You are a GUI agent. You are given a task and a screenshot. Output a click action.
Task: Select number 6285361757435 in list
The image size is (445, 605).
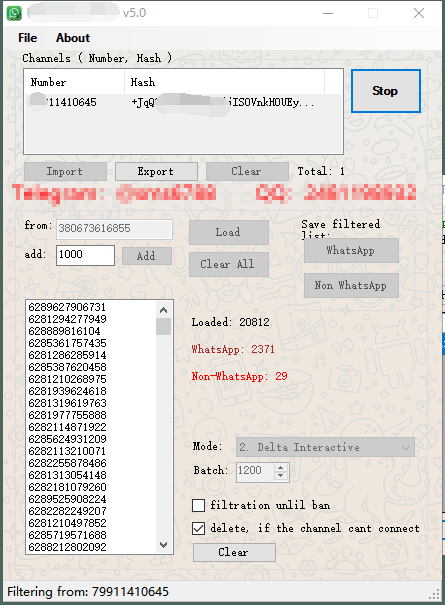(67, 343)
